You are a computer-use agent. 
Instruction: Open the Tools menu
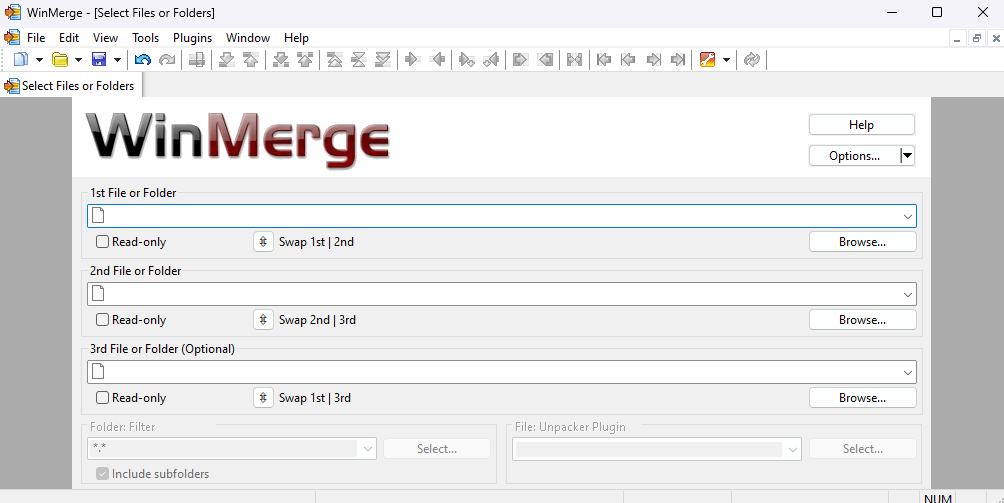click(x=145, y=38)
